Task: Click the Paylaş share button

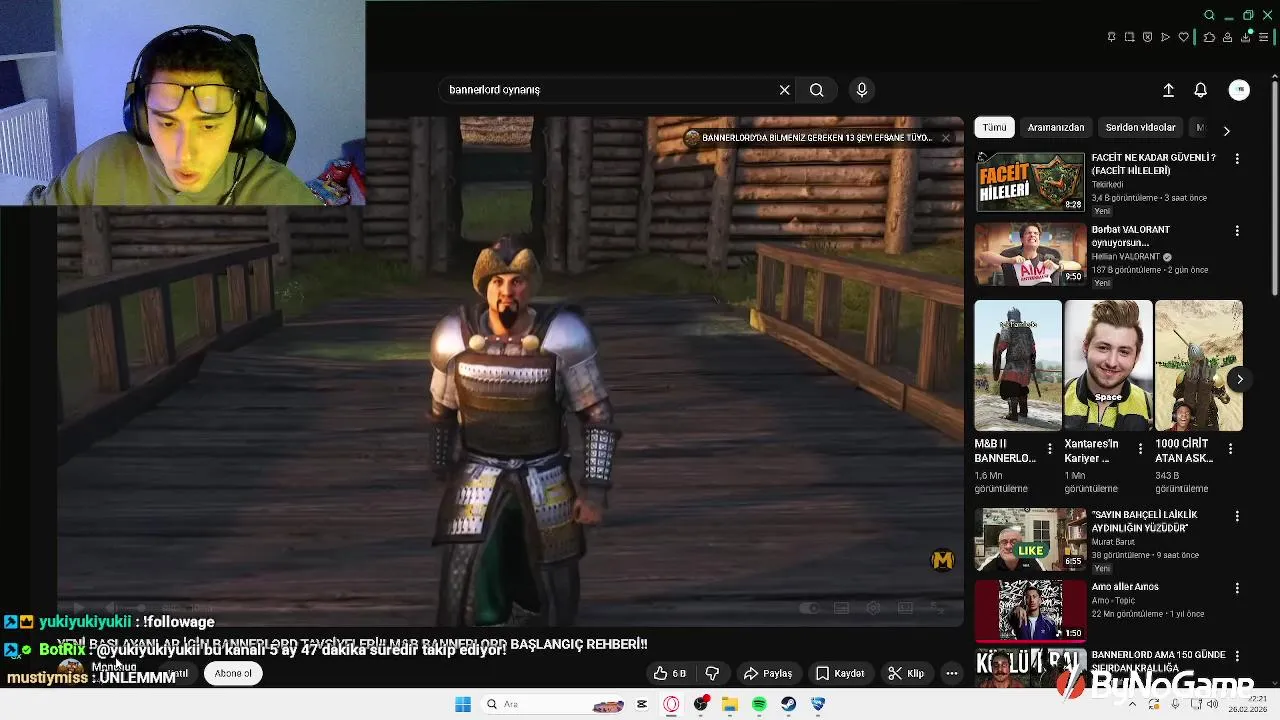Action: [768, 673]
